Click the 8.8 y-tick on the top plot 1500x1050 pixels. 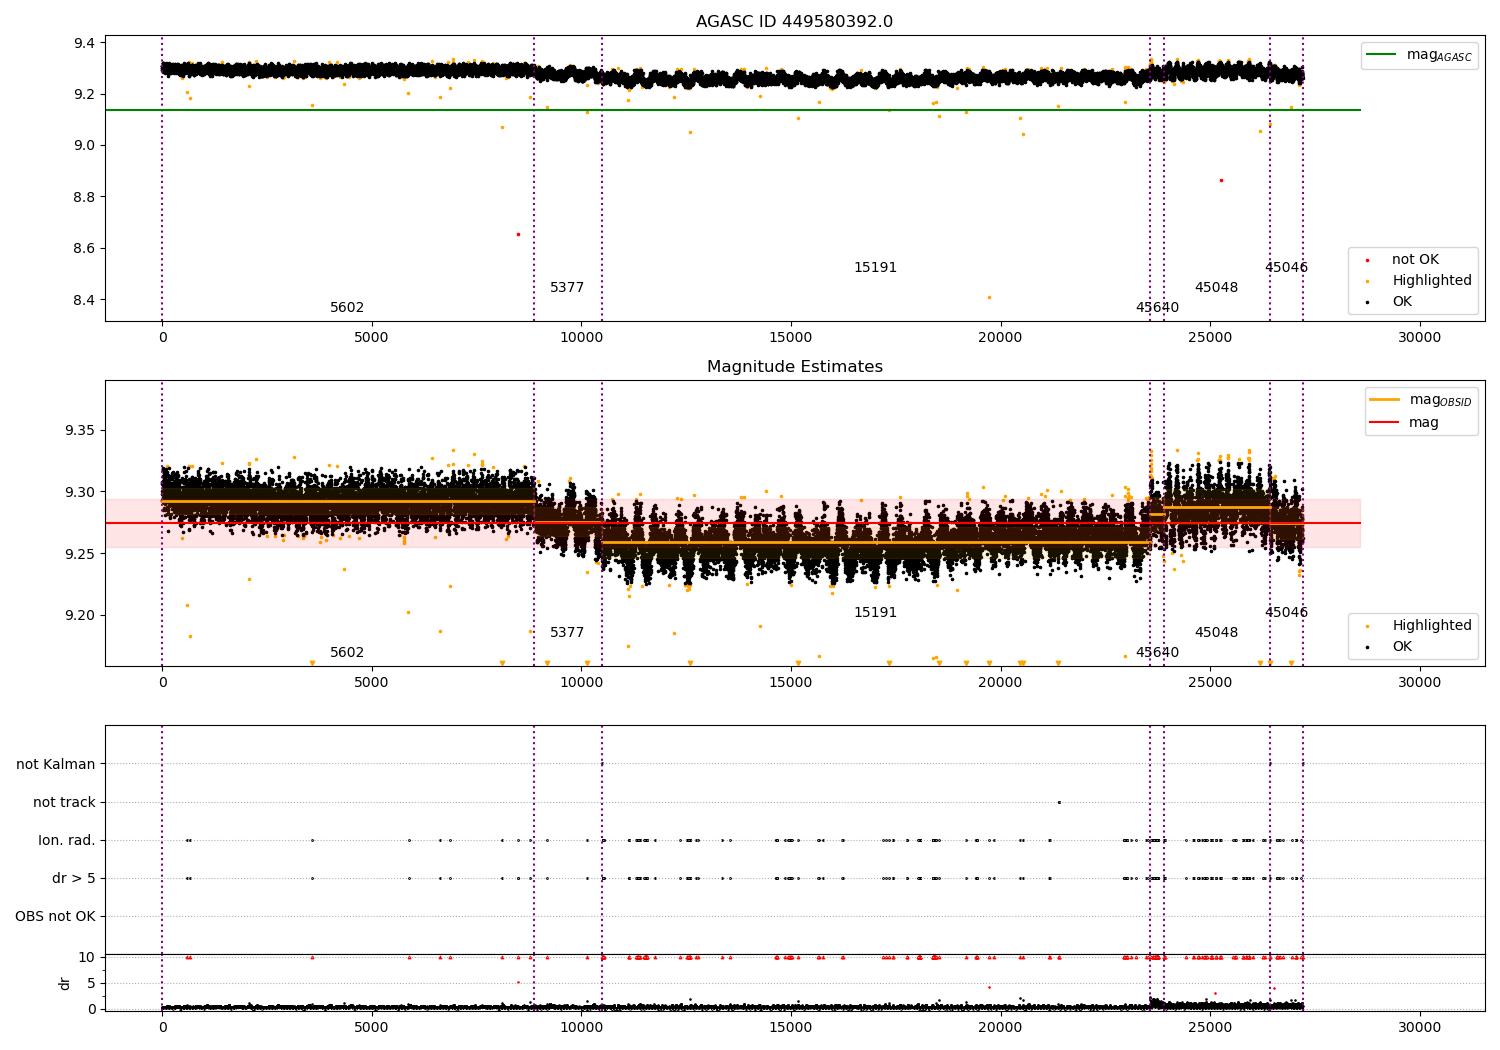pyautogui.click(x=85, y=197)
